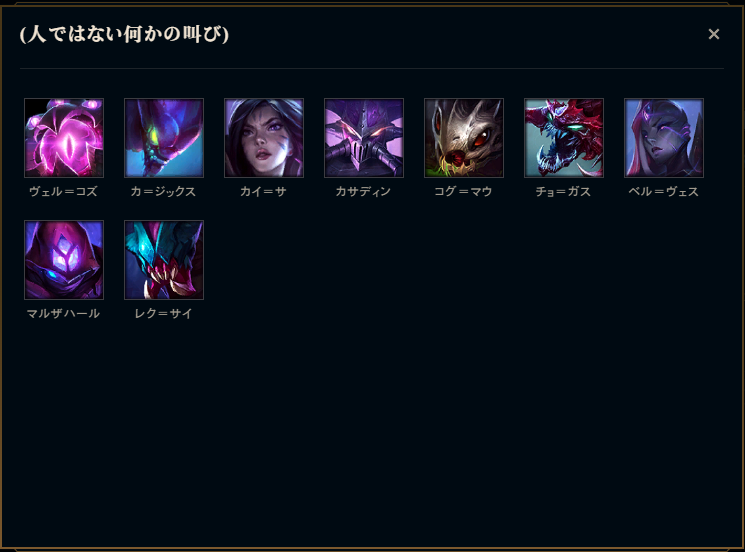Screen dimensions: 745x552
Task: Click the ベル=ヴェス name text
Action: click(x=664, y=191)
